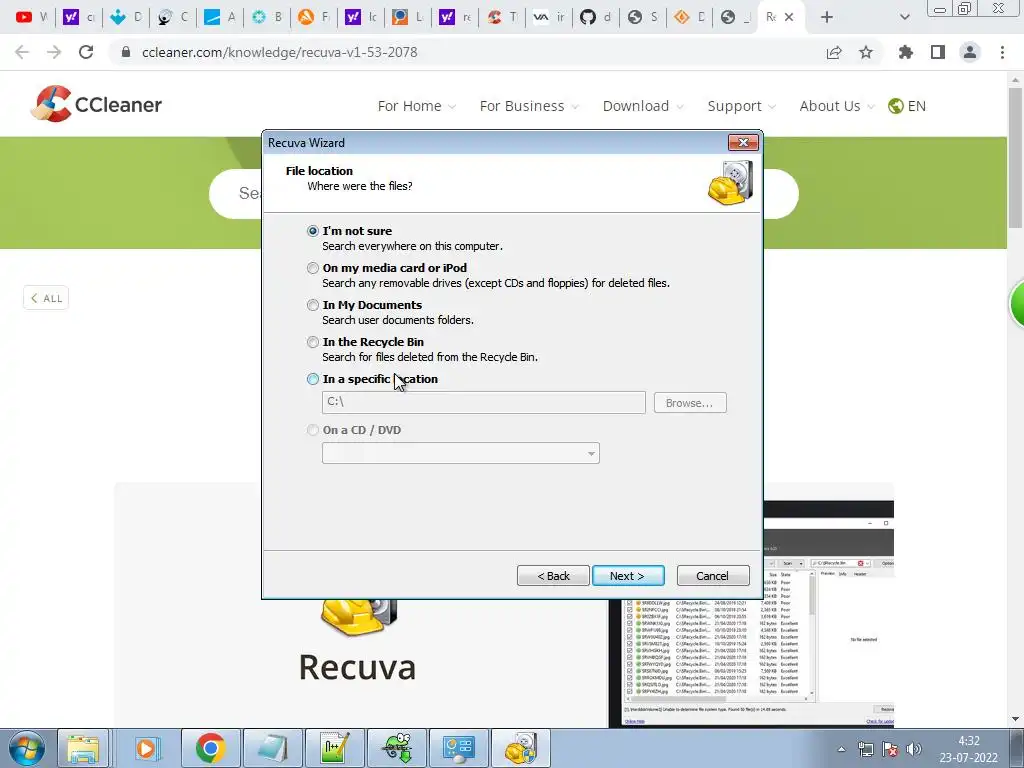Reload the page in Chrome
This screenshot has height=768, width=1024.
pyautogui.click(x=86, y=52)
